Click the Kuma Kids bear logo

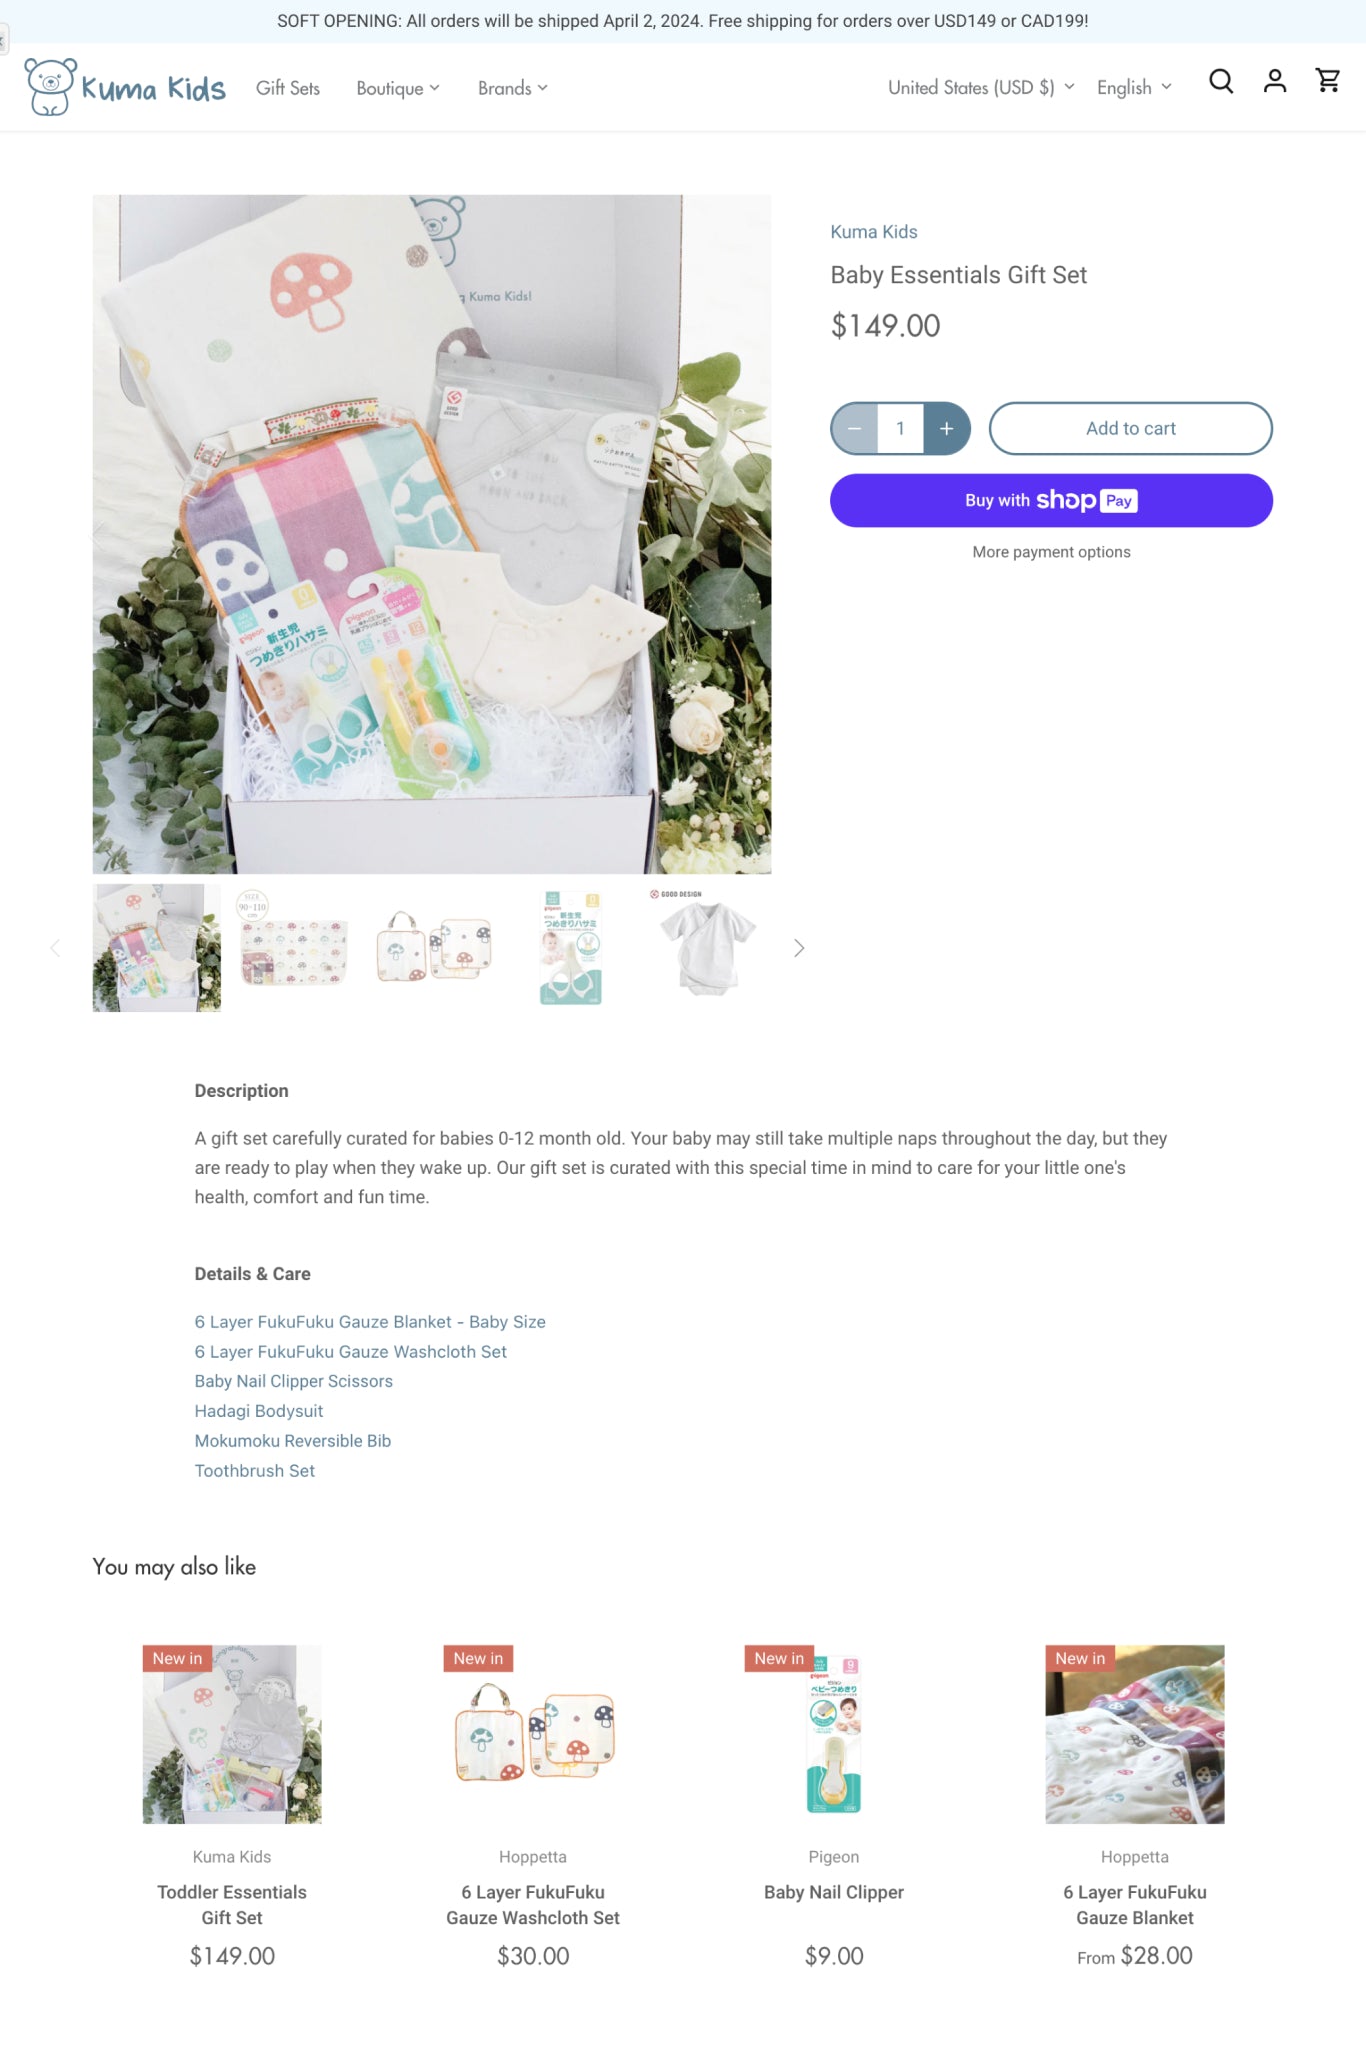point(125,87)
